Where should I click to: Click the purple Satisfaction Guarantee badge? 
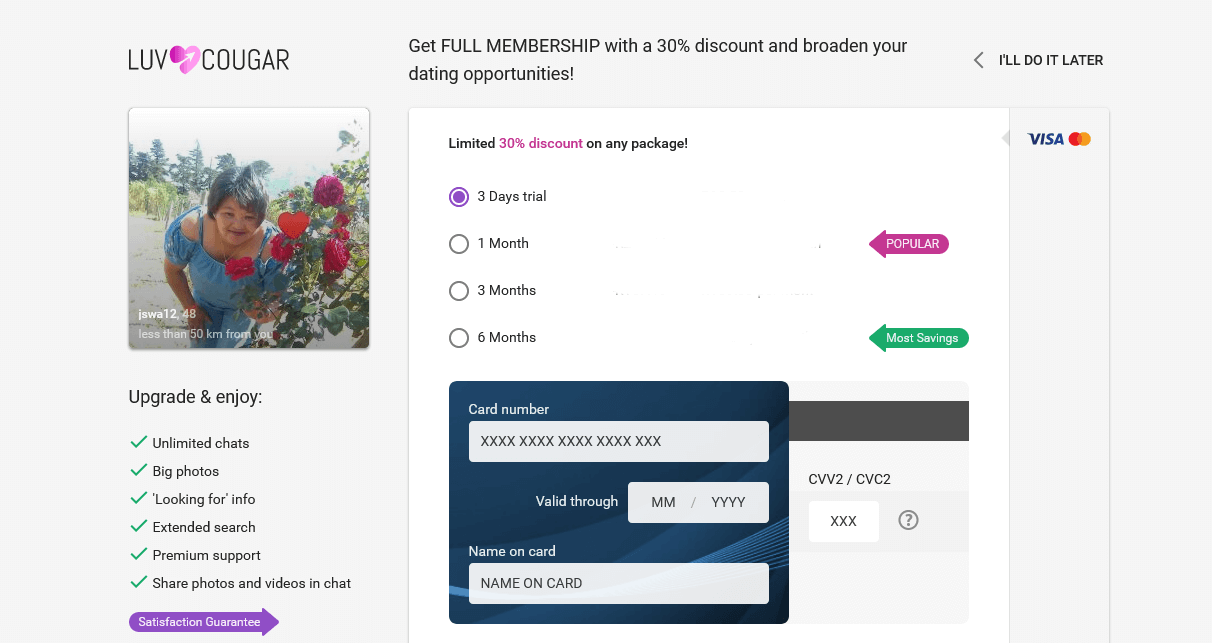(204, 622)
